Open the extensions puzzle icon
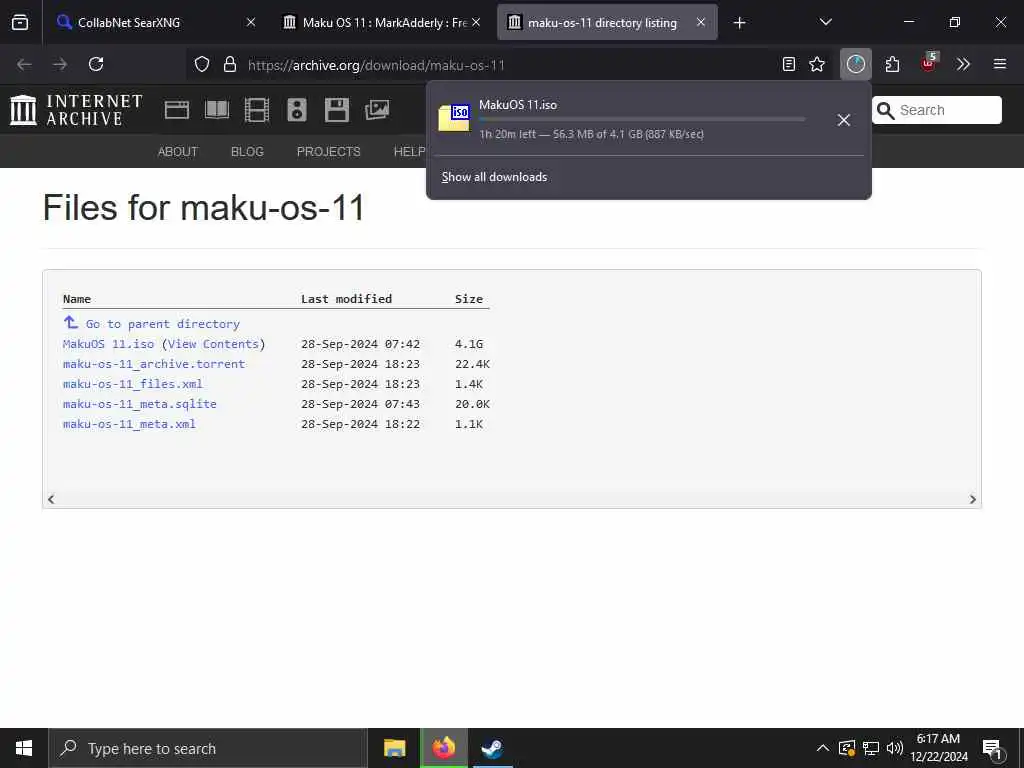Image resolution: width=1024 pixels, height=768 pixels. [892, 64]
